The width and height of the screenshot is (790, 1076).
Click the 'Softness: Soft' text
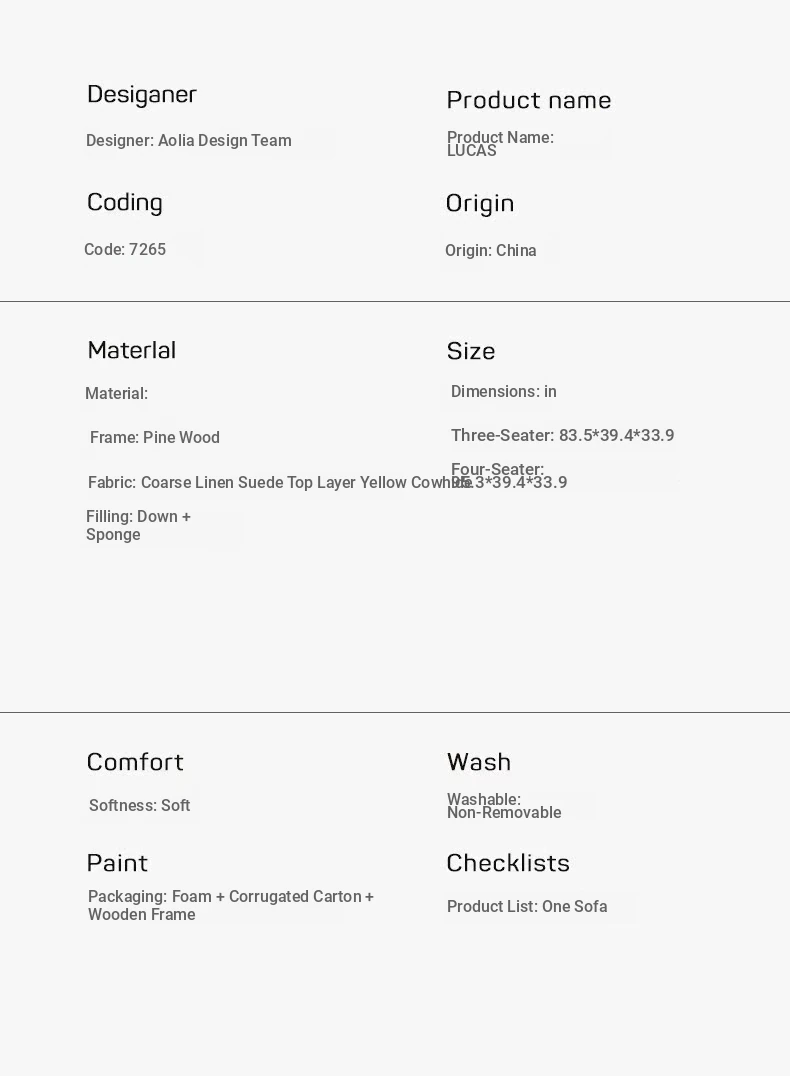click(x=139, y=806)
